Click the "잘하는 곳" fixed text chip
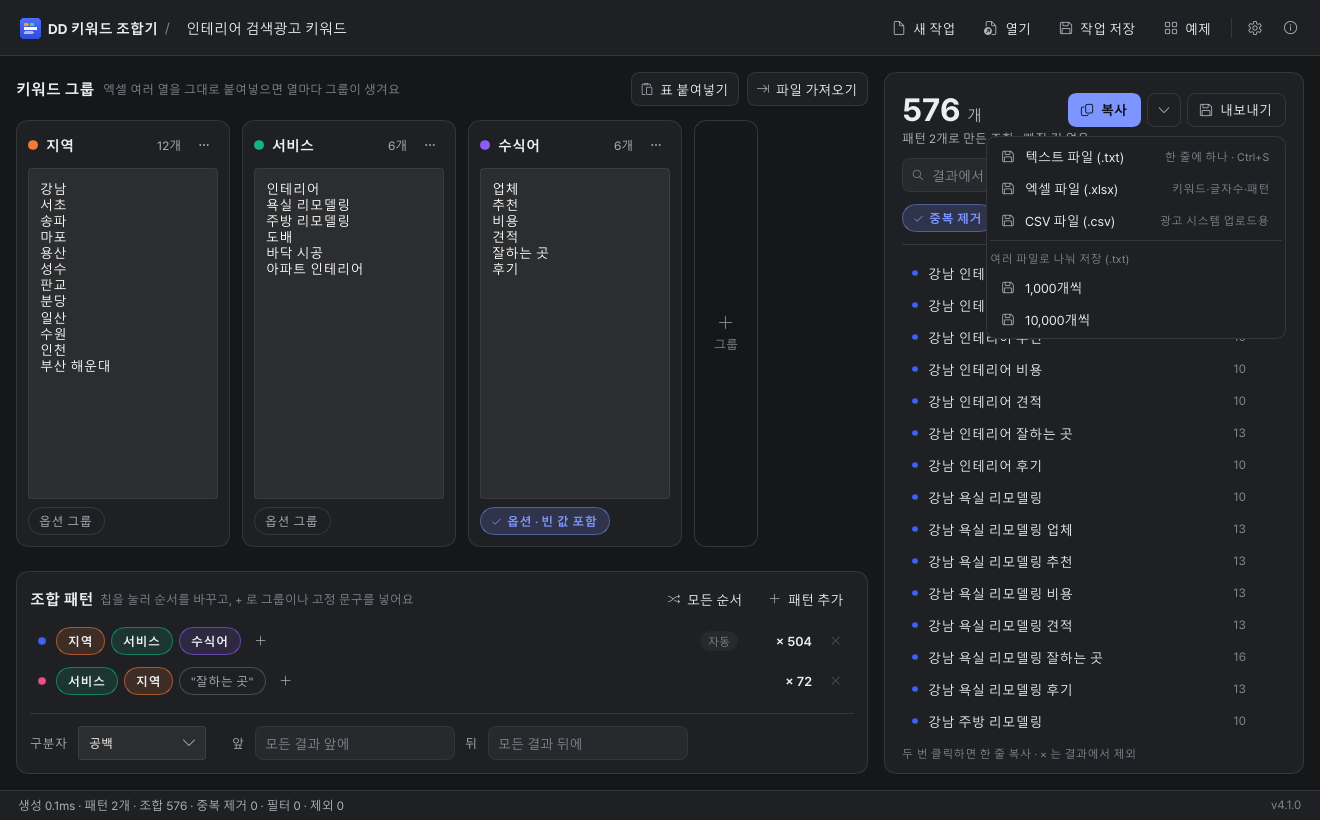The height and width of the screenshot is (820, 1320). pyautogui.click(x=222, y=681)
